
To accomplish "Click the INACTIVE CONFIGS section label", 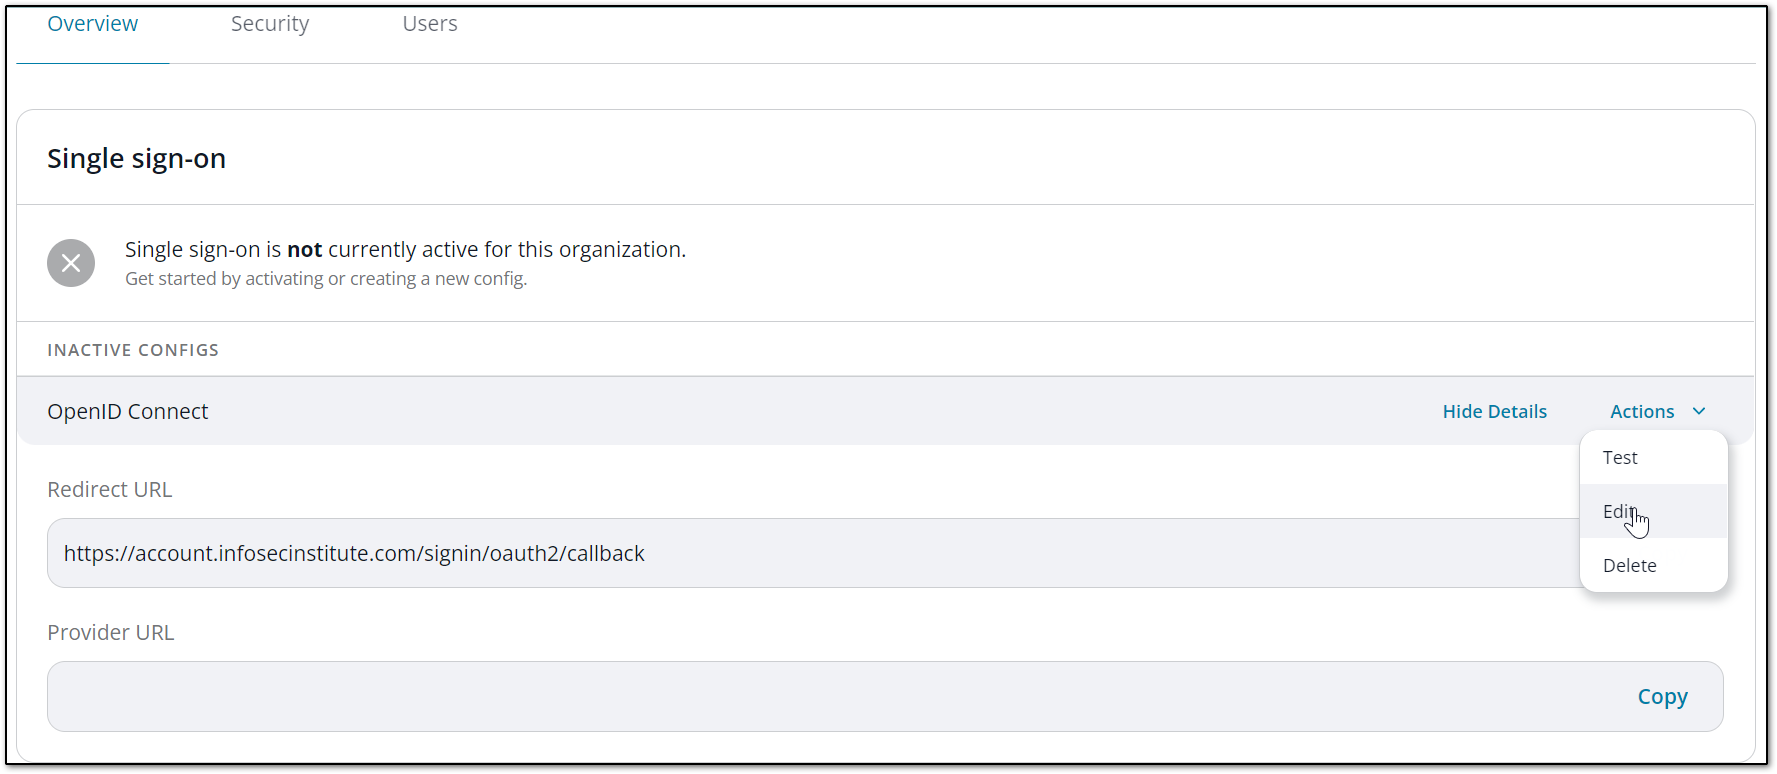I will tap(132, 349).
